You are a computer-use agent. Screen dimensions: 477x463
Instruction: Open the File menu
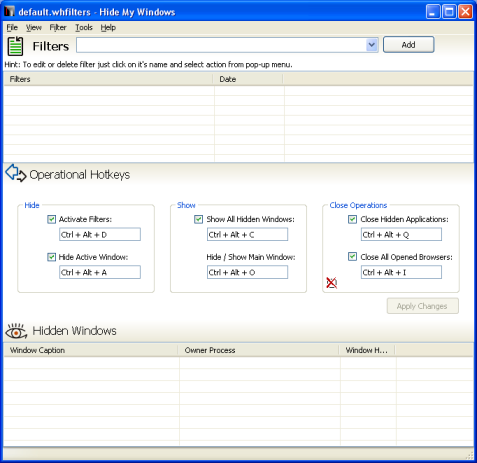click(12, 28)
